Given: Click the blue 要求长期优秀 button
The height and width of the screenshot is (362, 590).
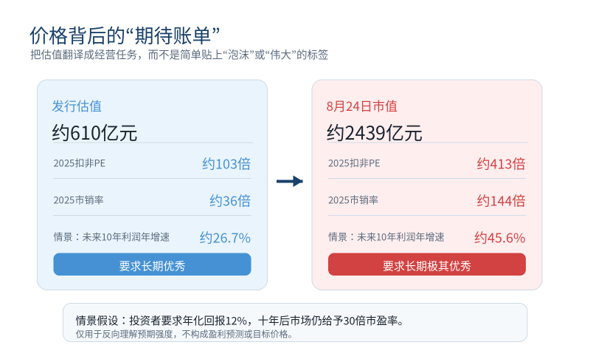Looking at the screenshot, I should click(152, 265).
